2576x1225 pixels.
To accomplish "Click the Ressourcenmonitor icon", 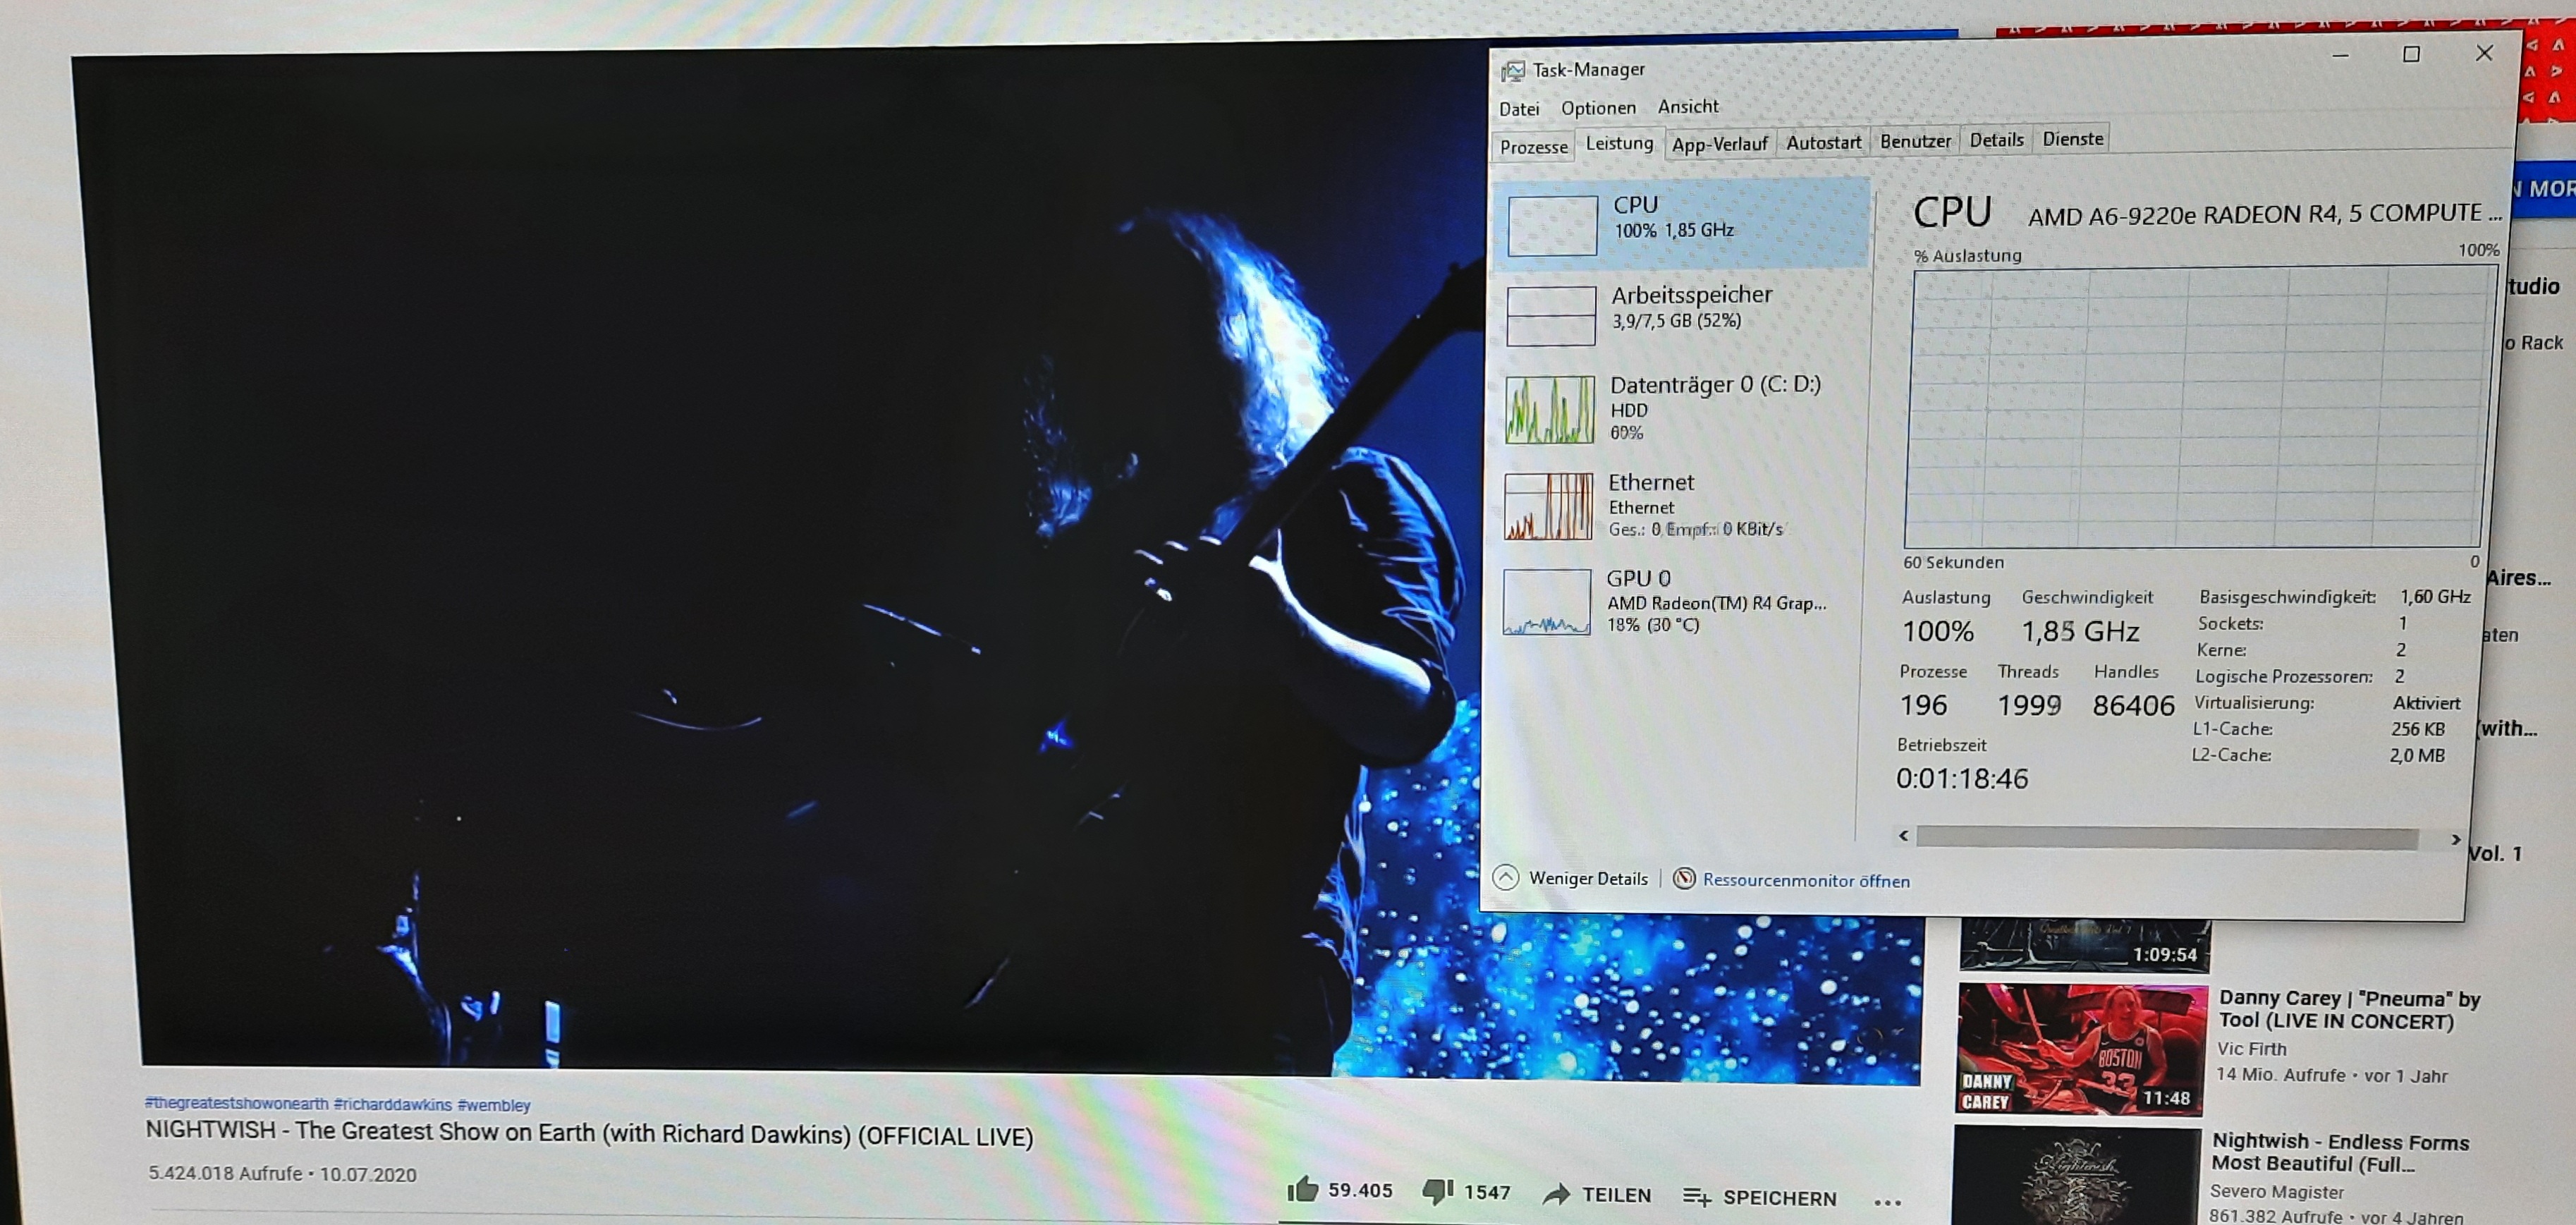I will [1684, 878].
